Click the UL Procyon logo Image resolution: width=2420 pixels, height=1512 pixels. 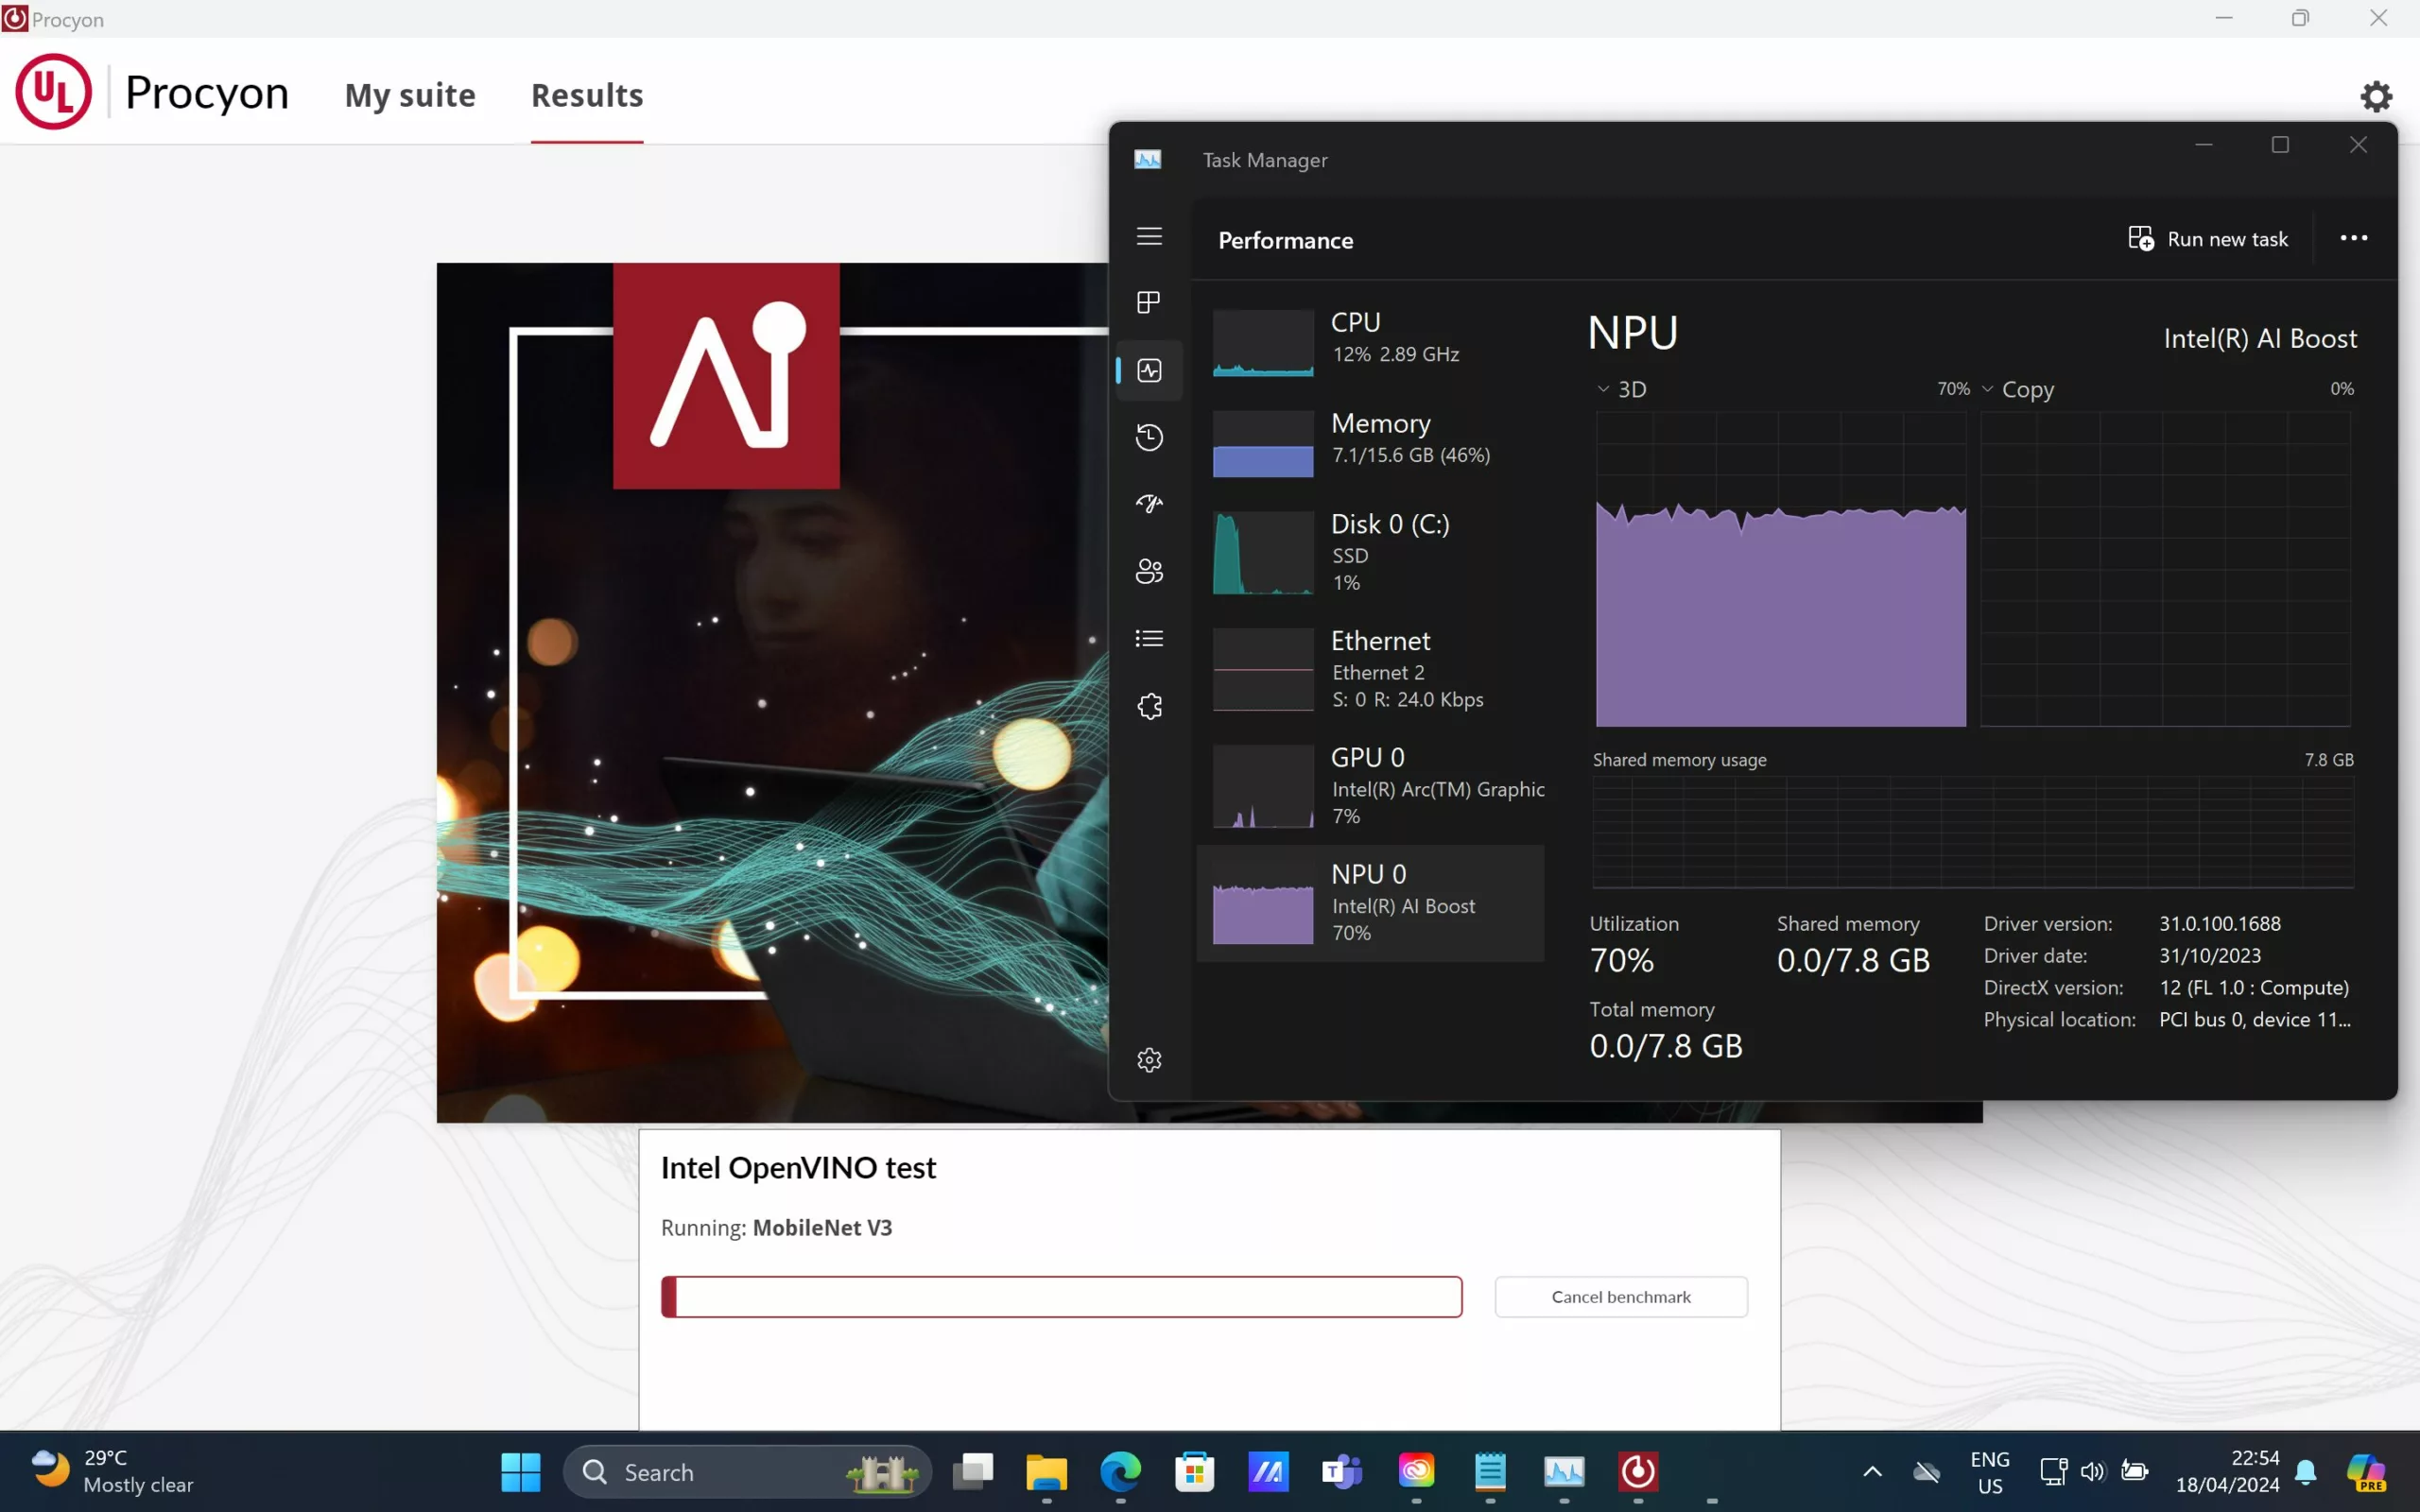click(x=53, y=92)
